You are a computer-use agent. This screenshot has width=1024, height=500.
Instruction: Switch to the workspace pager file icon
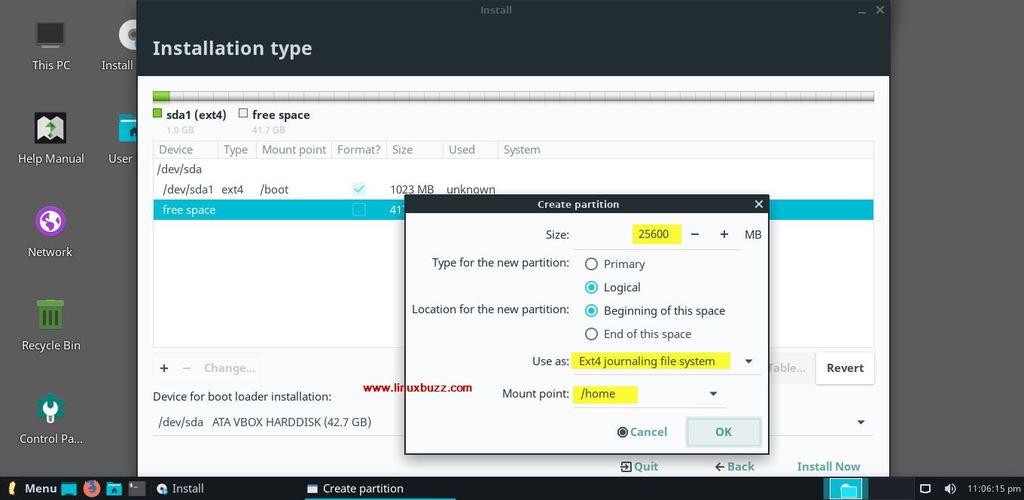846,488
